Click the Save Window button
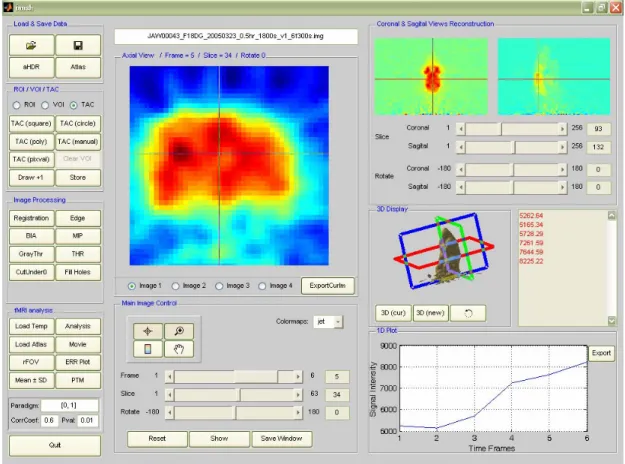 tap(282, 438)
